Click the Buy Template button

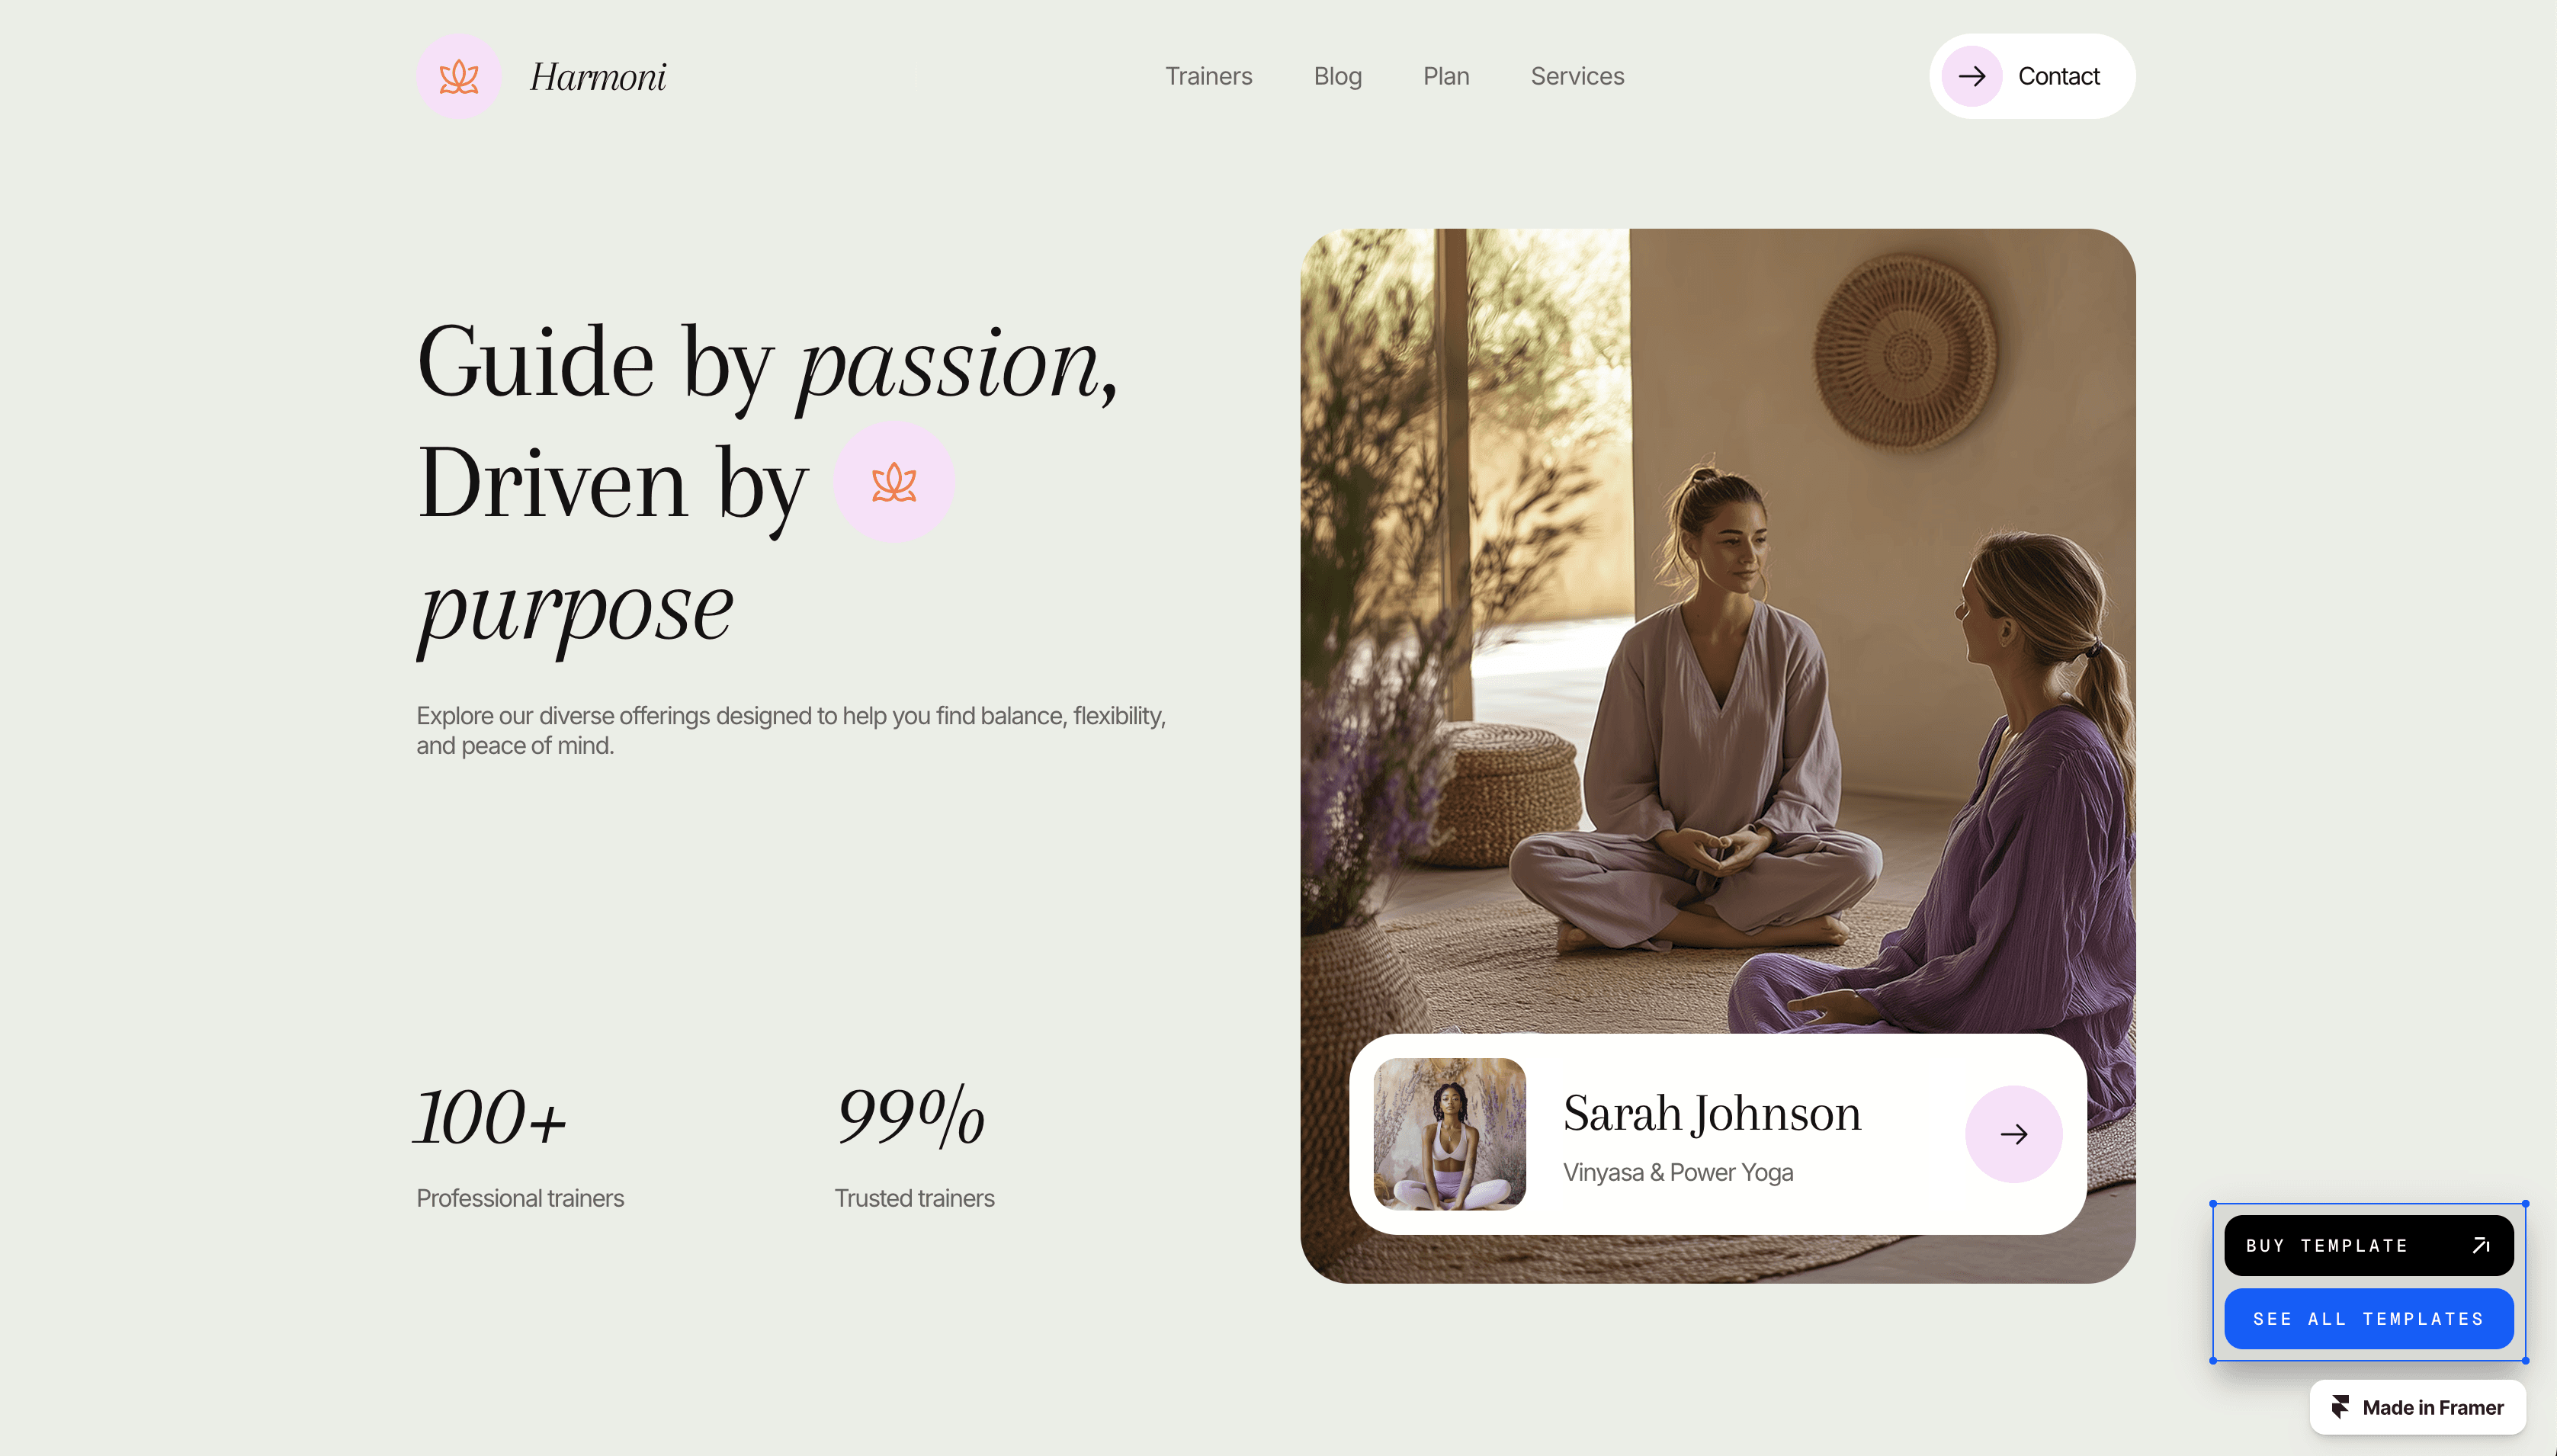pyautogui.click(x=2368, y=1245)
